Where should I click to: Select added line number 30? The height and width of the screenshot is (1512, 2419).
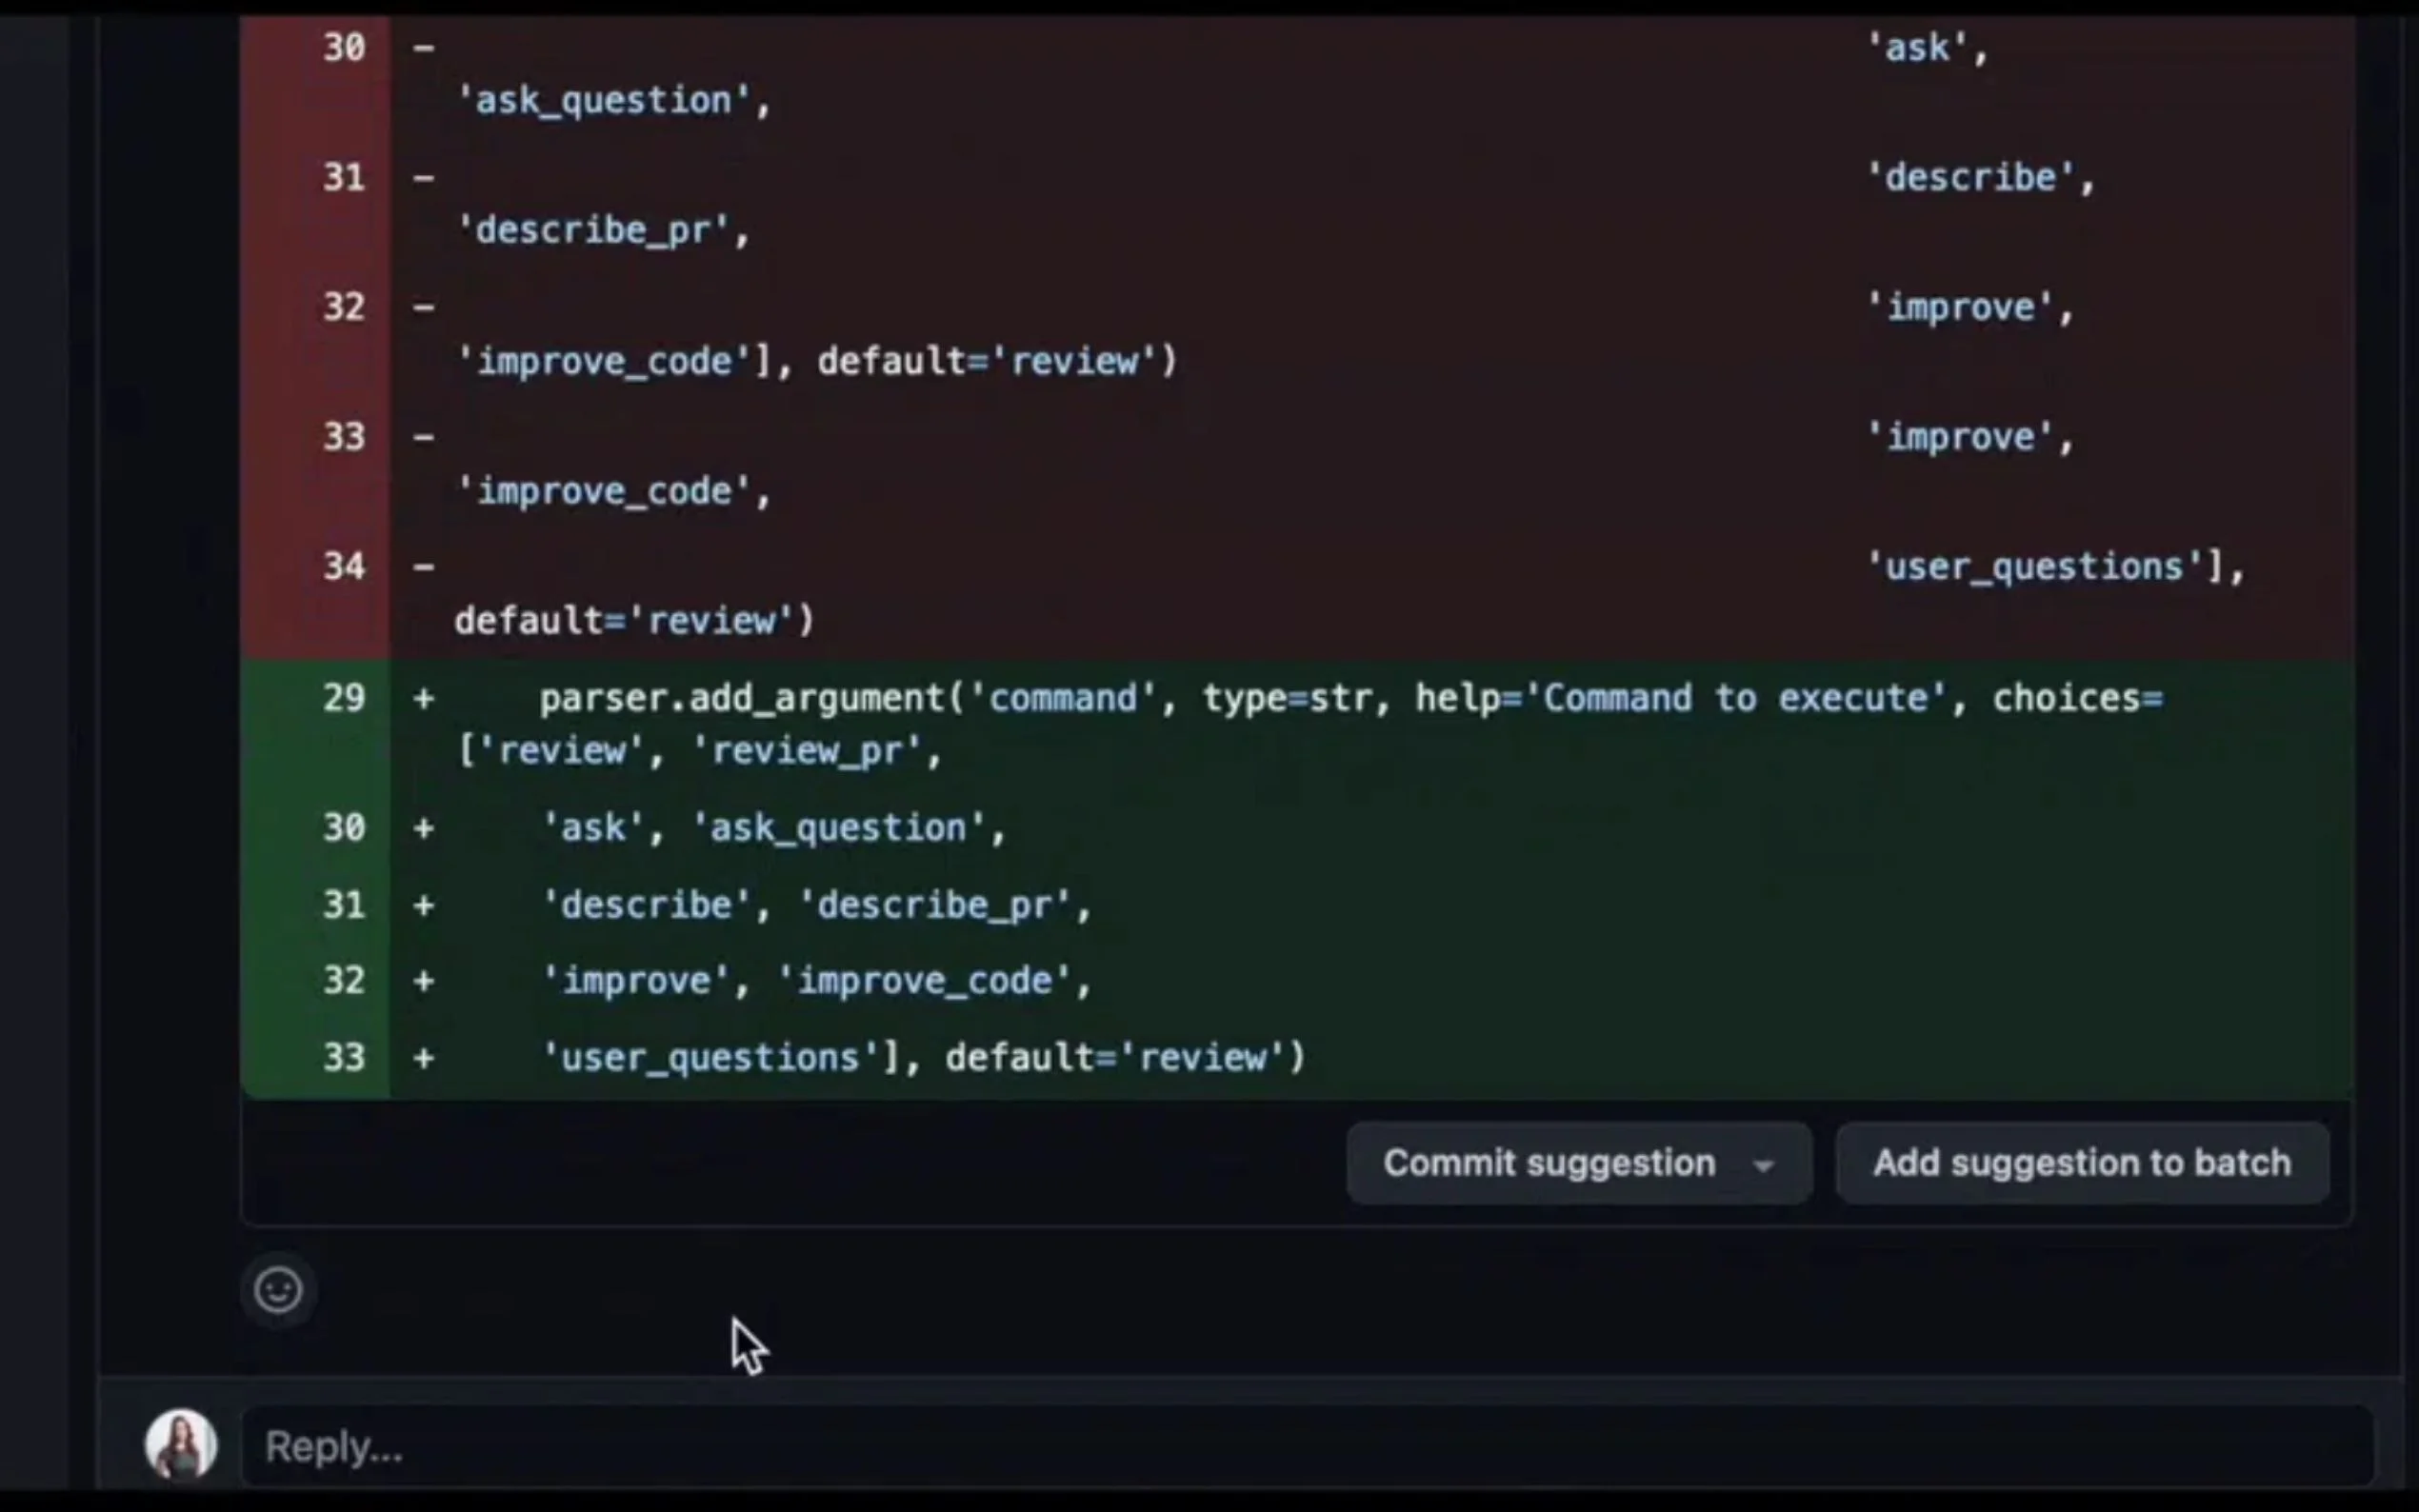[x=344, y=827]
